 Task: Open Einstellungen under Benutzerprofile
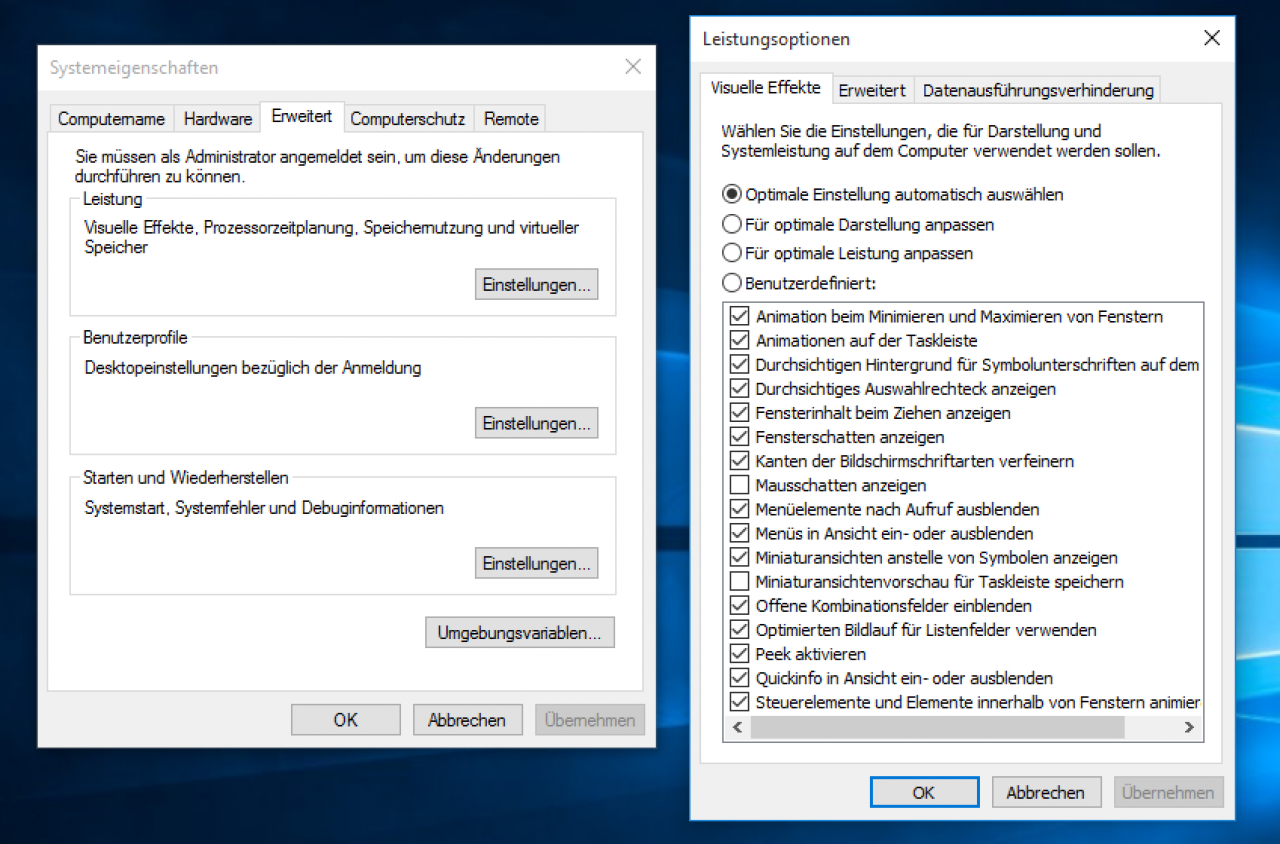point(536,423)
